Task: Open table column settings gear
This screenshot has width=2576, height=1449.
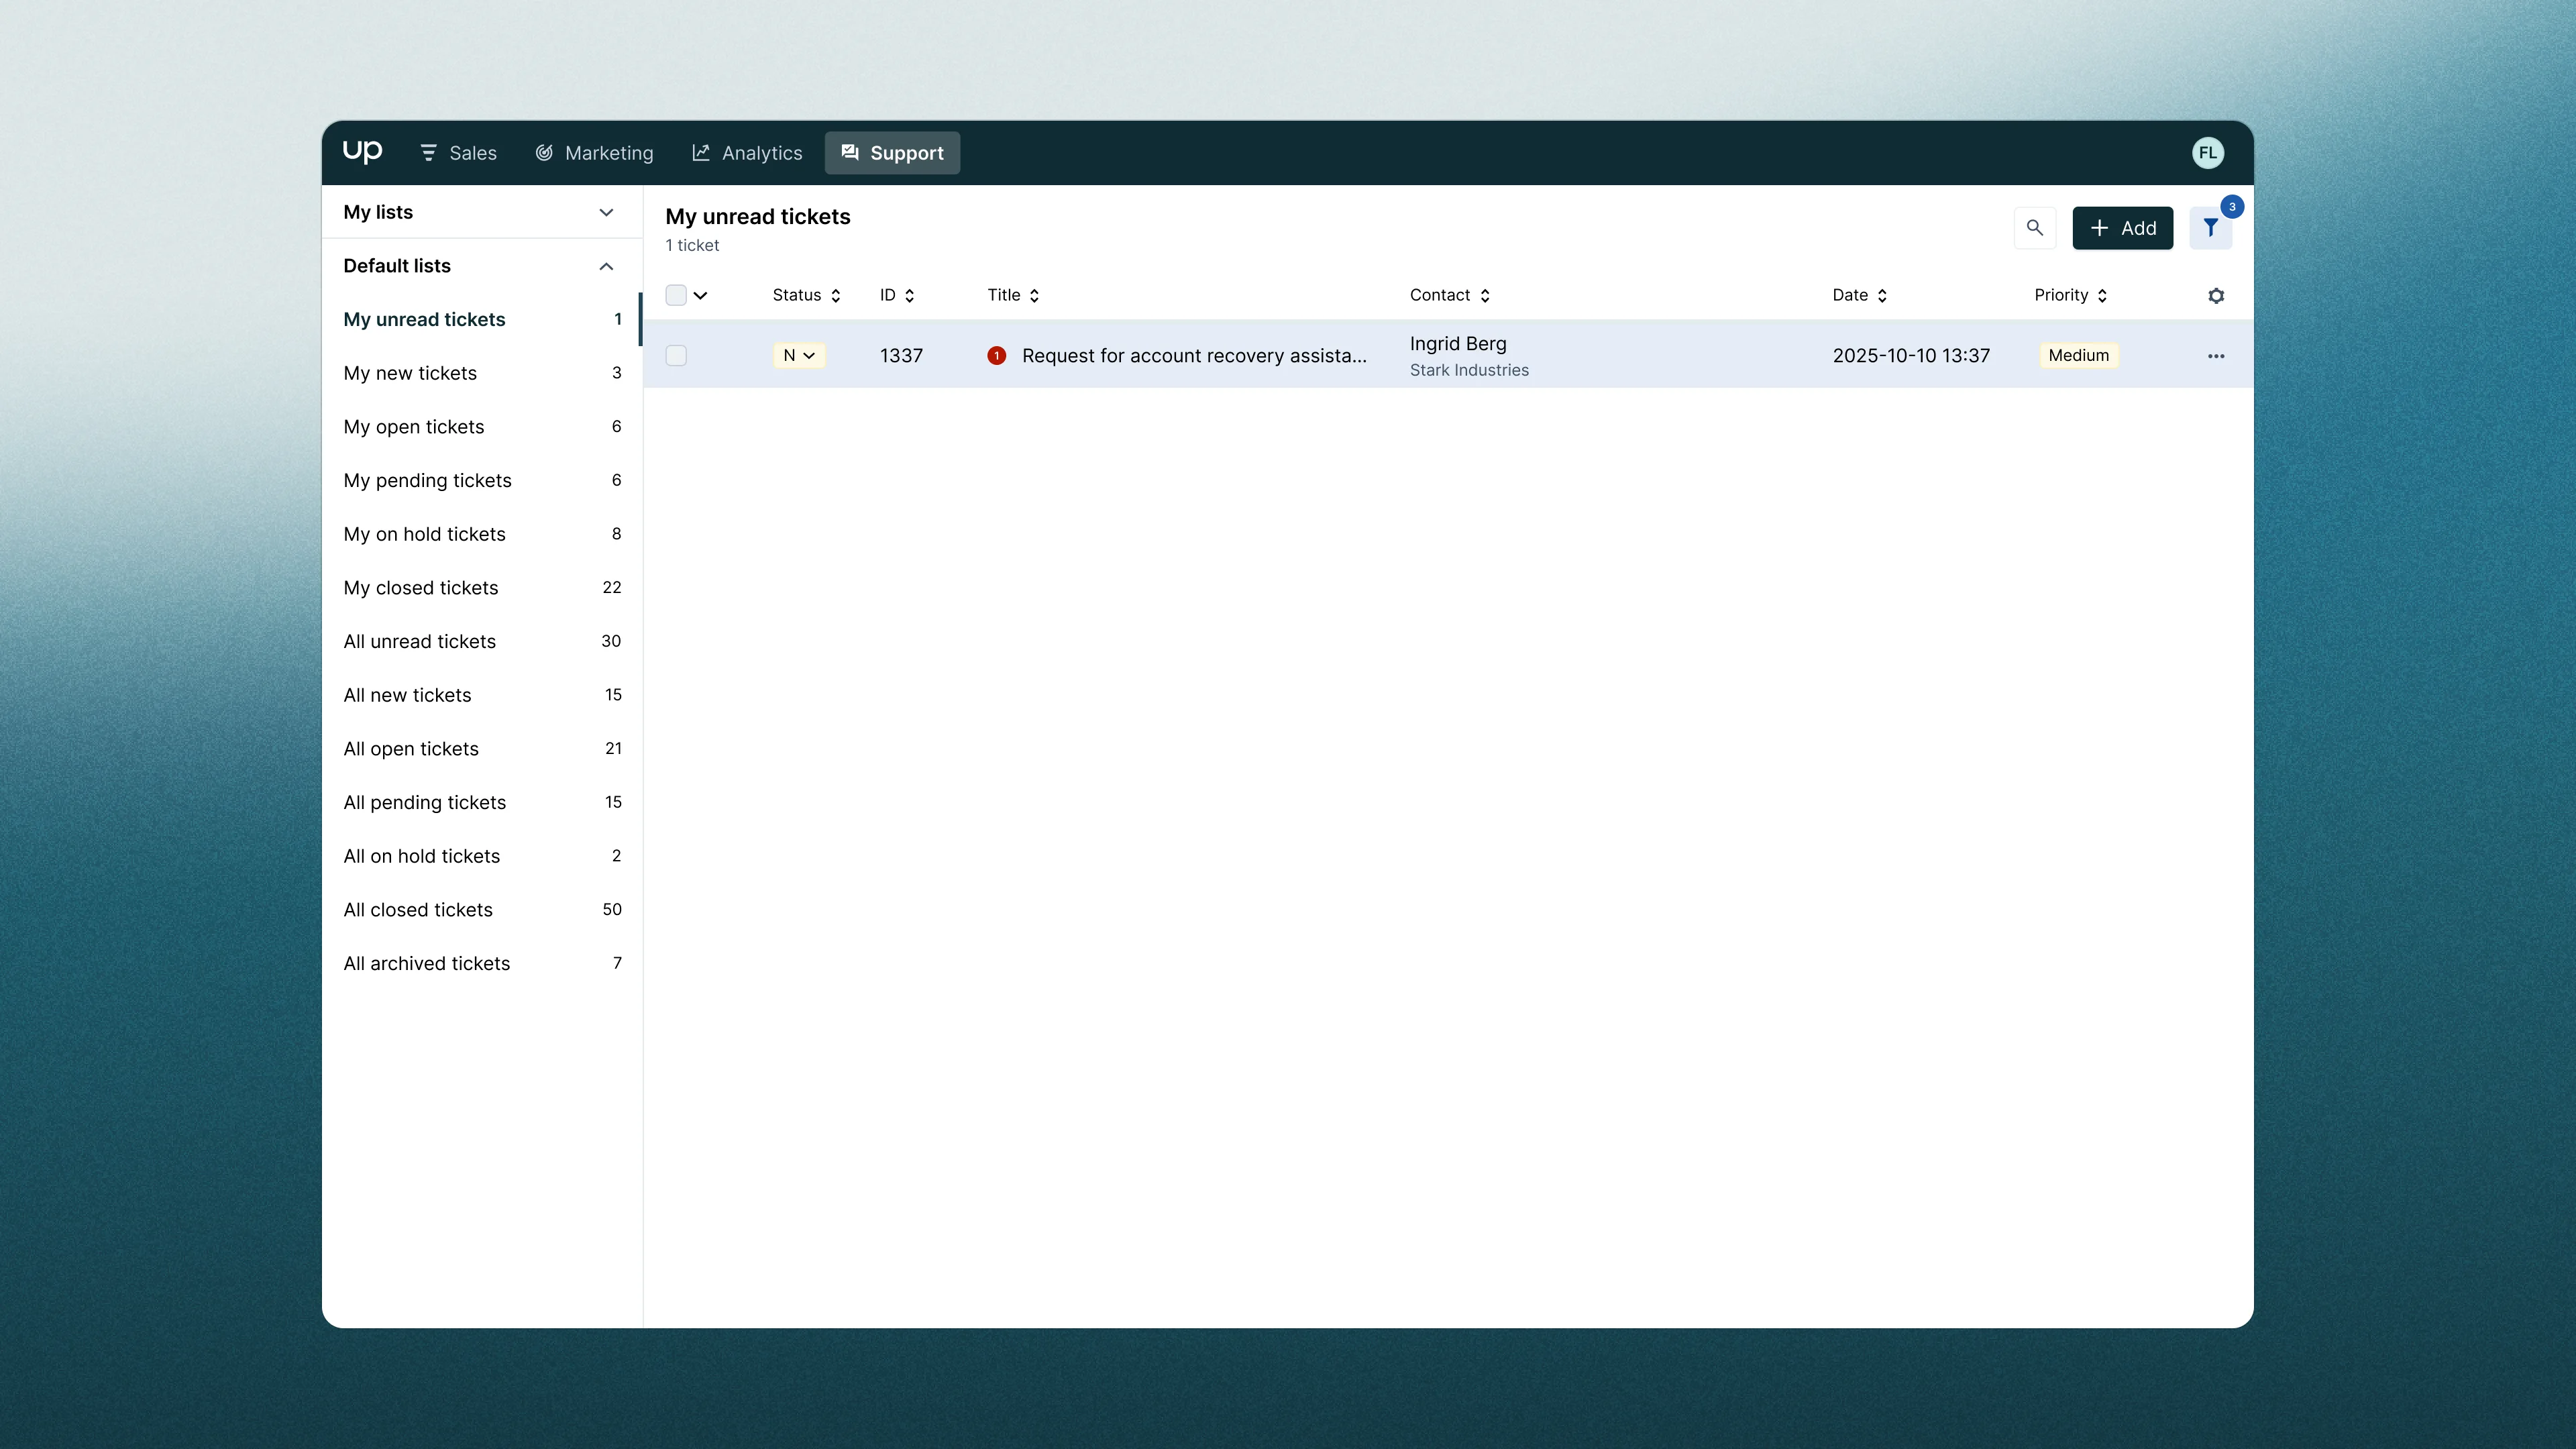Action: pos(2215,296)
